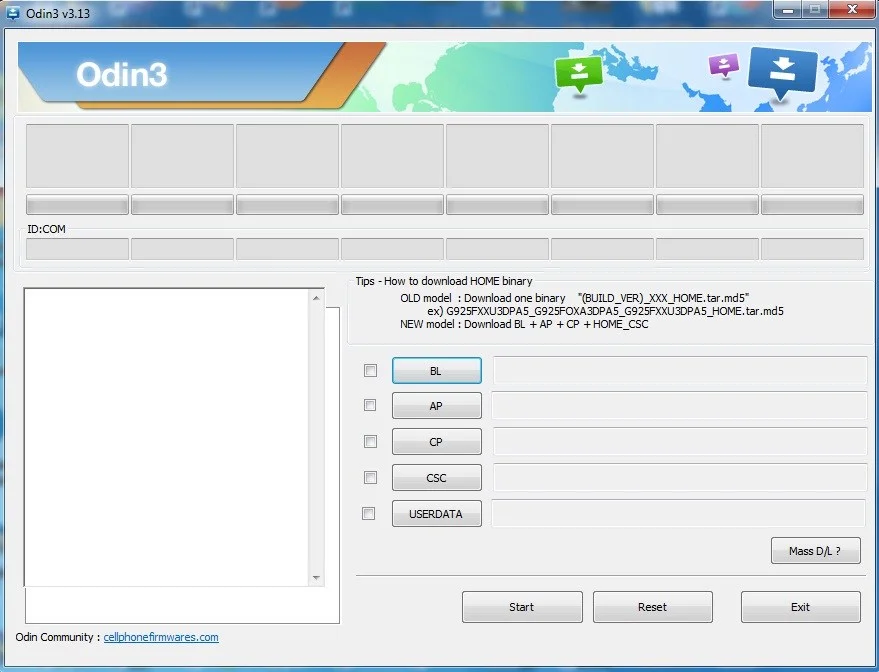Reset Odin settings with Reset button
879x672 pixels.
click(x=653, y=607)
